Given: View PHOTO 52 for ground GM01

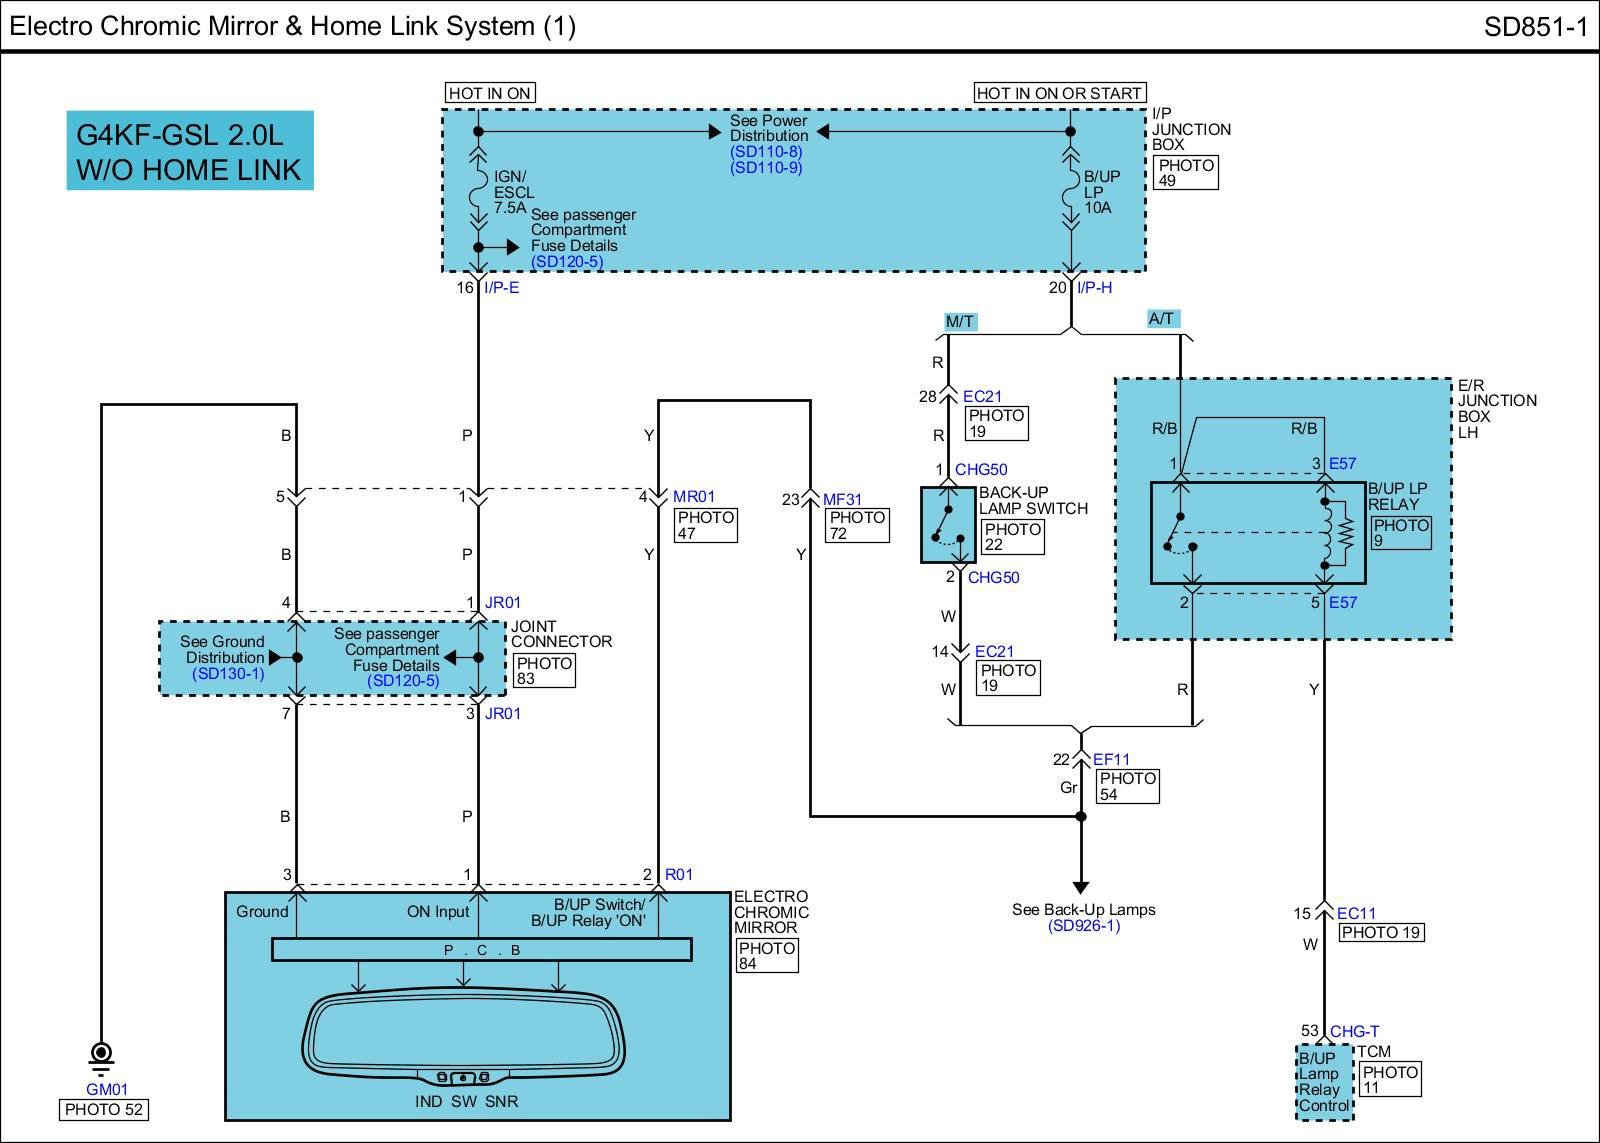Looking at the screenshot, I should 105,1109.
